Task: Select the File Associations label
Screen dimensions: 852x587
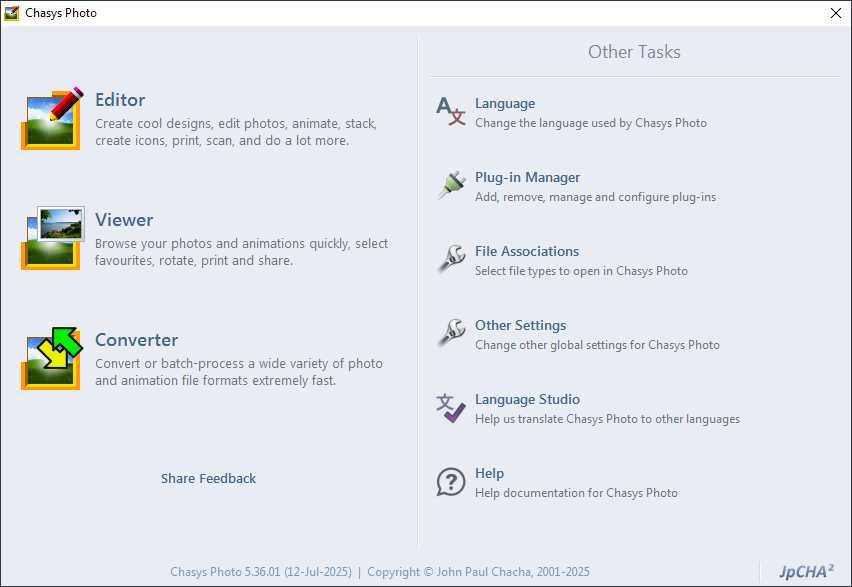Action: coord(527,251)
